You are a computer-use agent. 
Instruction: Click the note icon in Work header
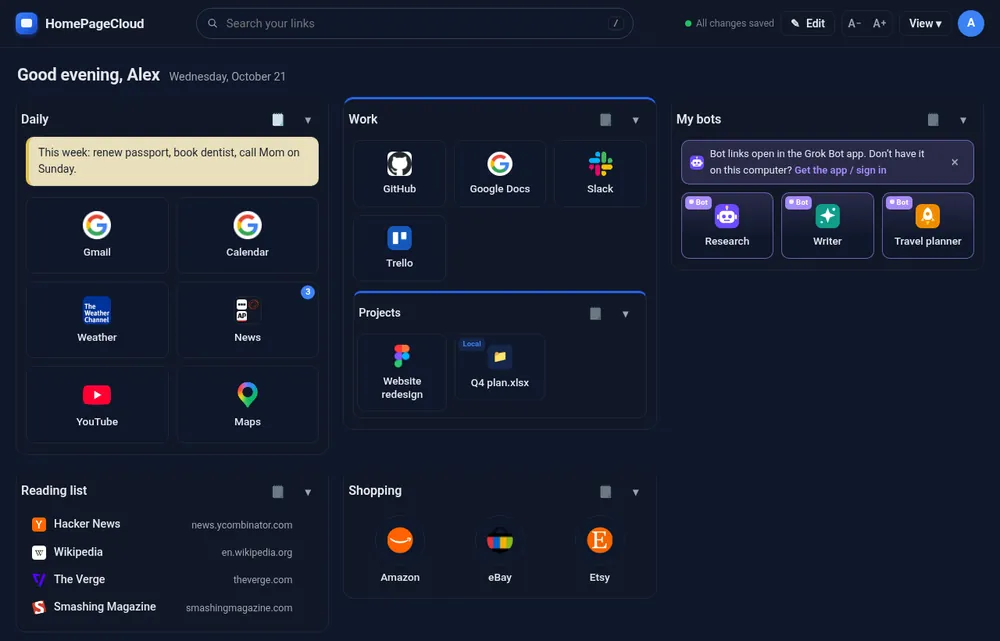[x=606, y=119]
